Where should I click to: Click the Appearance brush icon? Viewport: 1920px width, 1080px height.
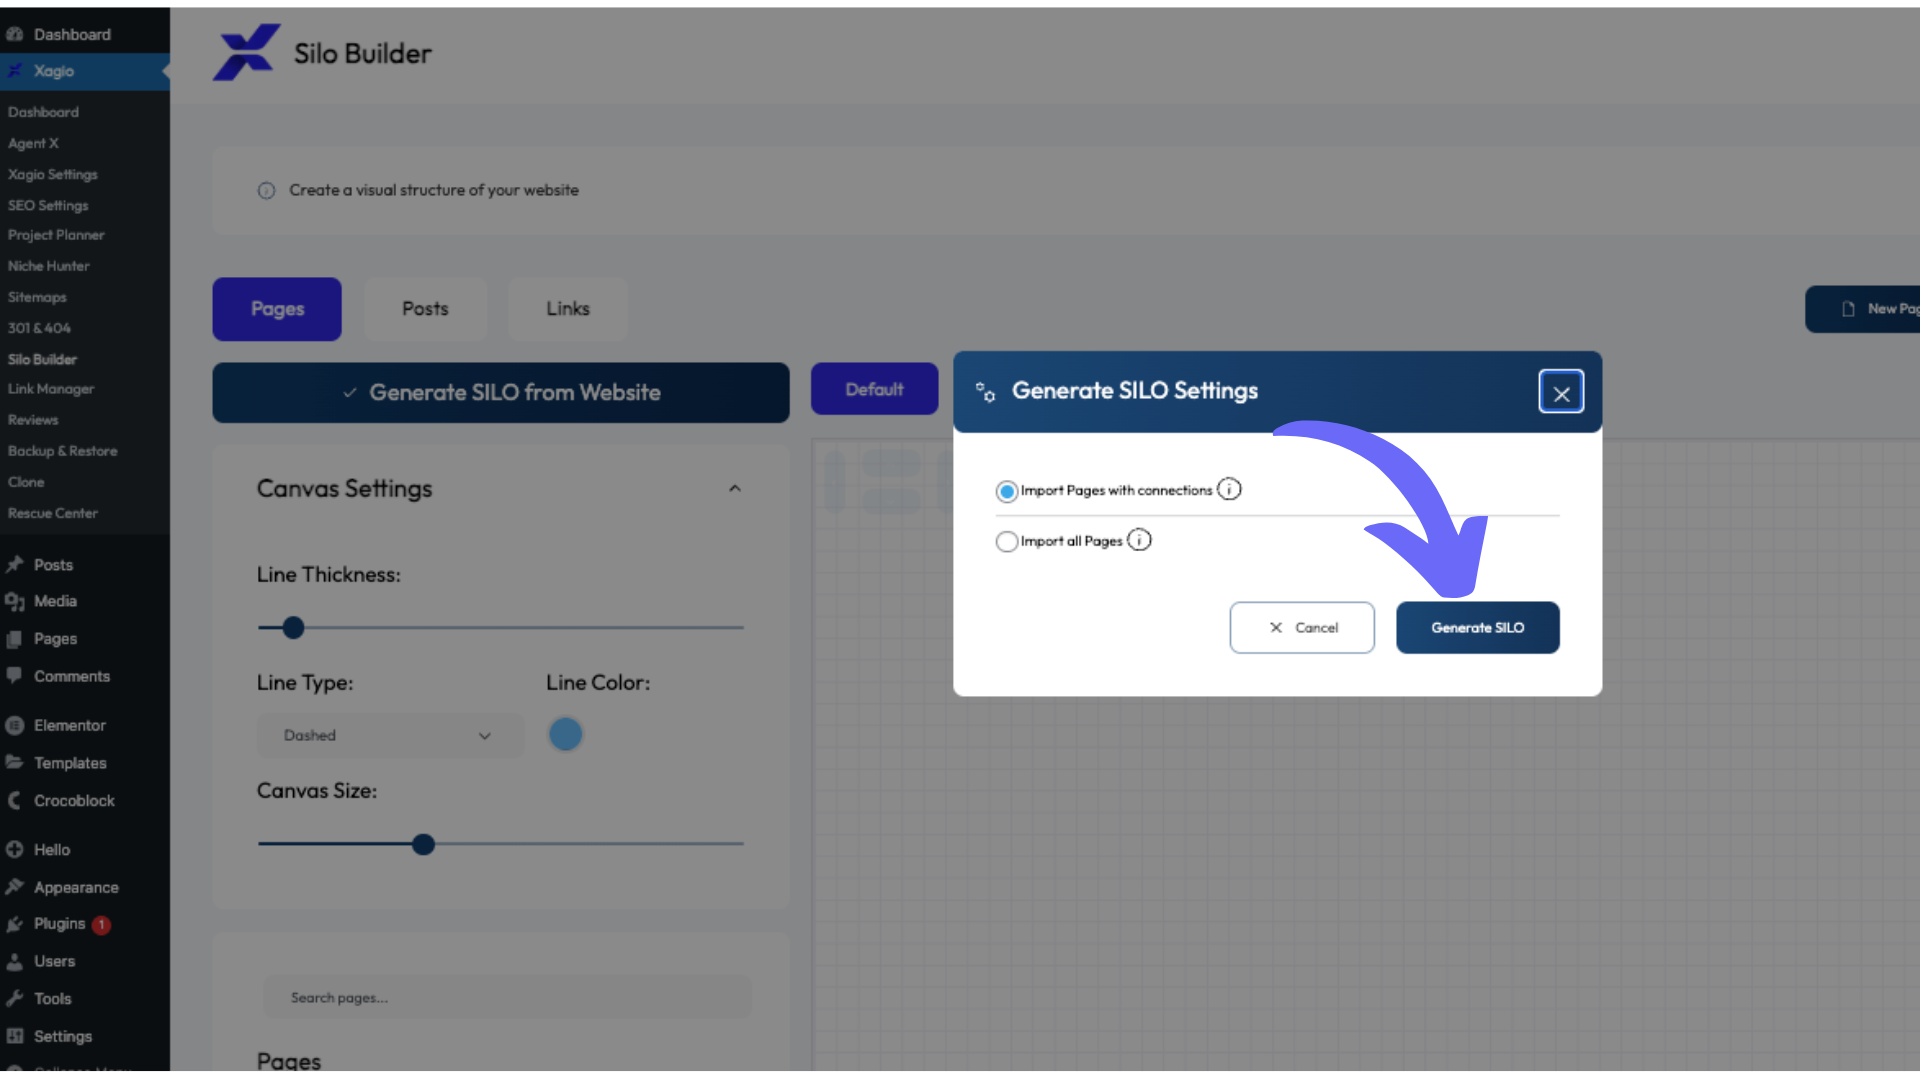click(15, 887)
